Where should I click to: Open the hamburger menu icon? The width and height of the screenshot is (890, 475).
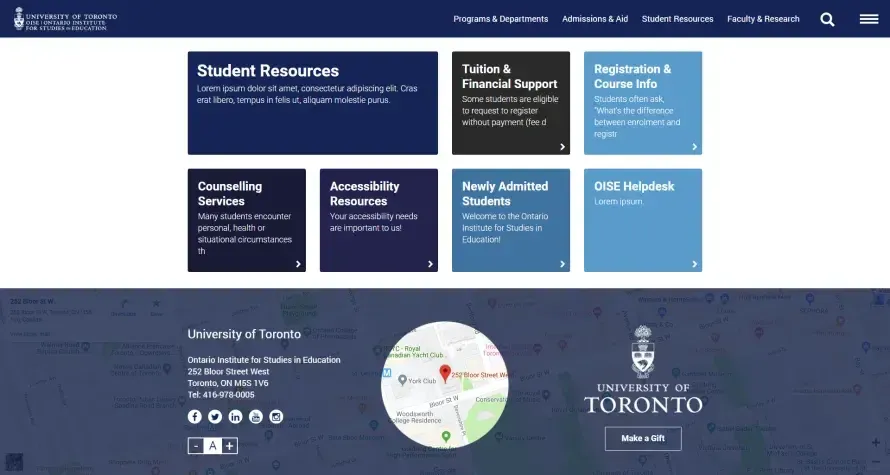(868, 19)
